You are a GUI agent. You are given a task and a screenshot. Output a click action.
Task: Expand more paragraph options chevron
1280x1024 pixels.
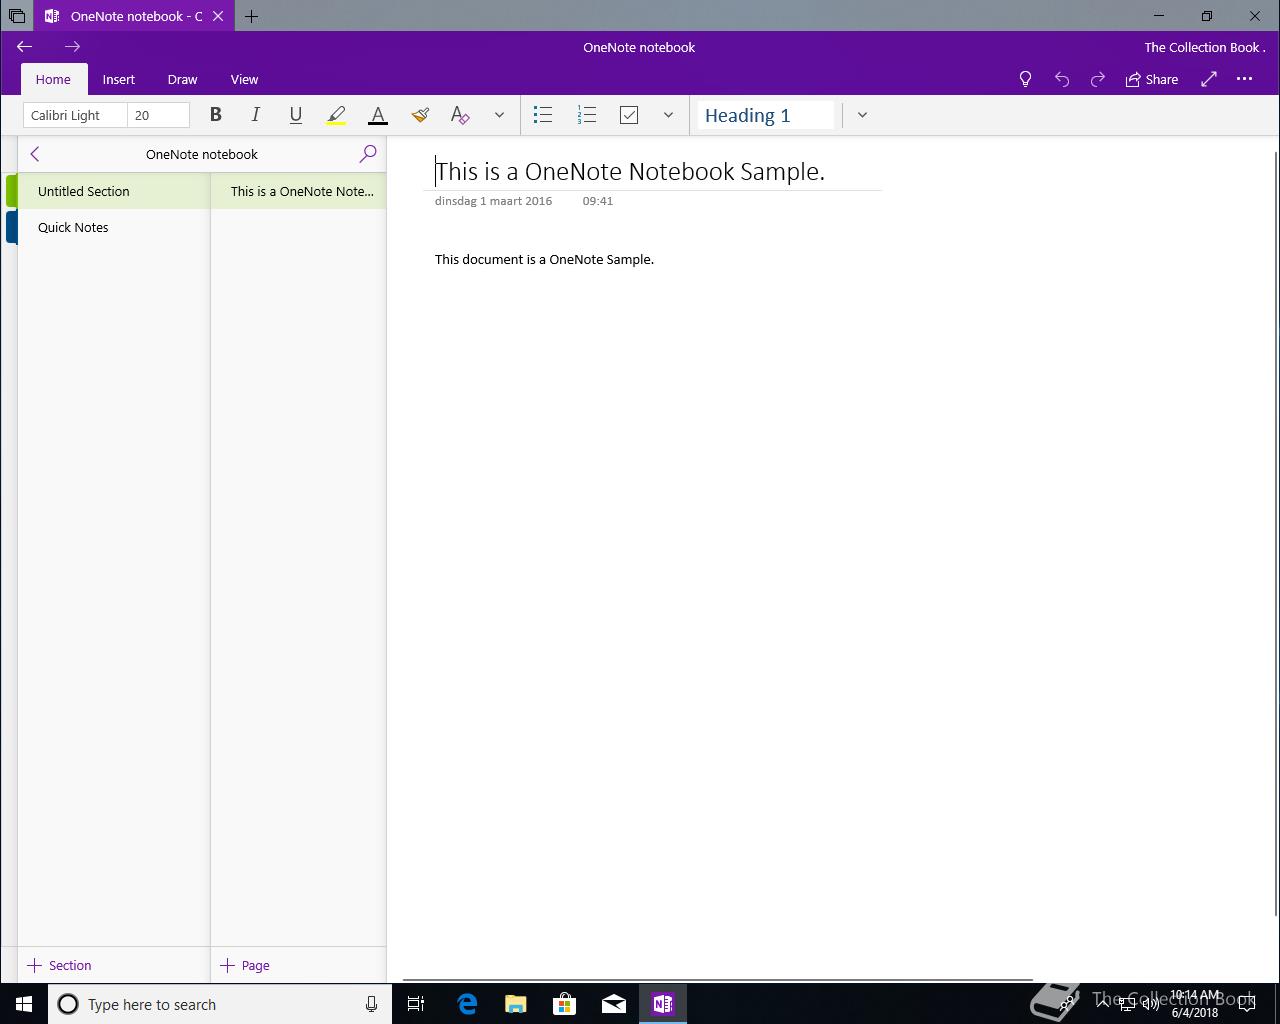click(x=668, y=115)
